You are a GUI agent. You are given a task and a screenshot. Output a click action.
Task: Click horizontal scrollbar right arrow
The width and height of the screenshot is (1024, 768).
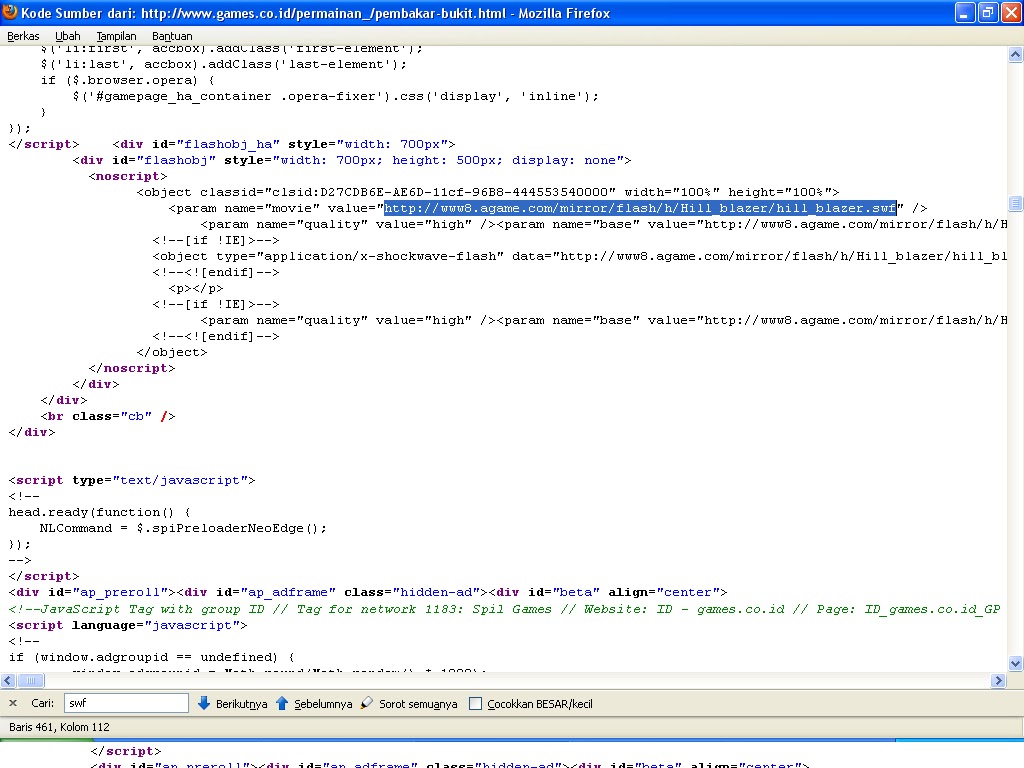pyautogui.click(x=998, y=680)
